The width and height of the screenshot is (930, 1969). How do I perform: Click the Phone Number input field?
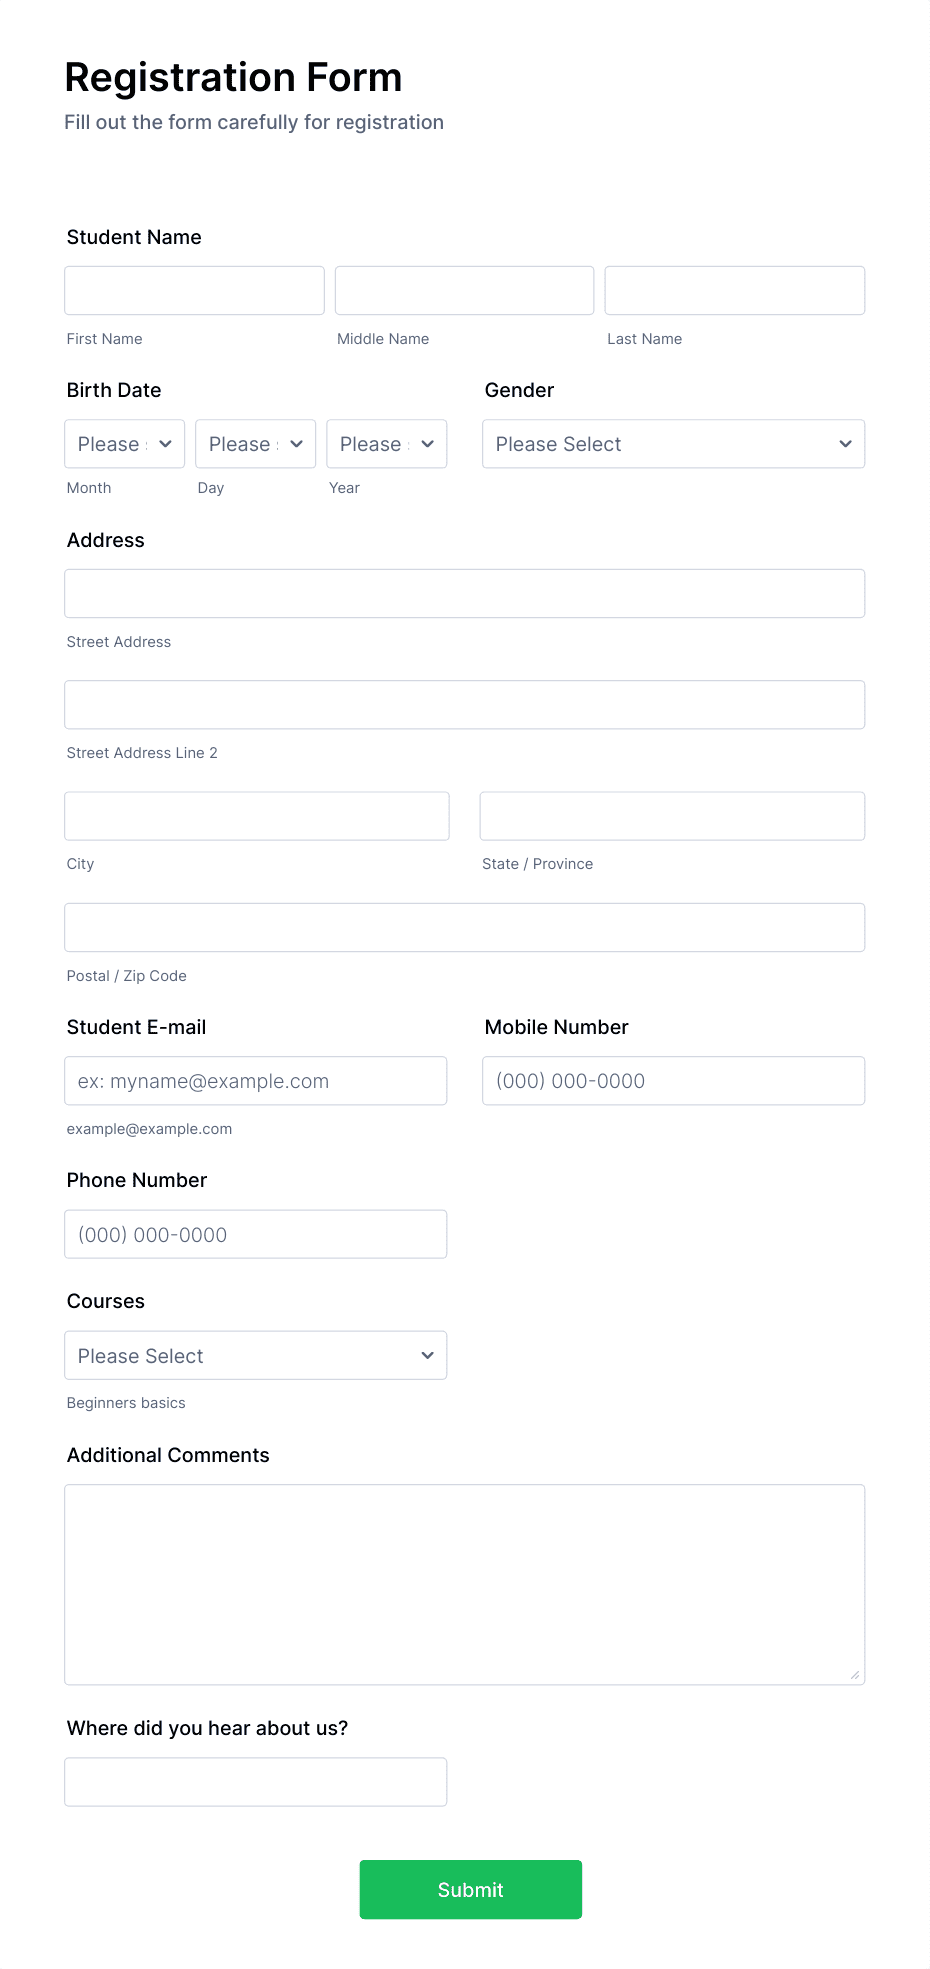coord(256,1233)
